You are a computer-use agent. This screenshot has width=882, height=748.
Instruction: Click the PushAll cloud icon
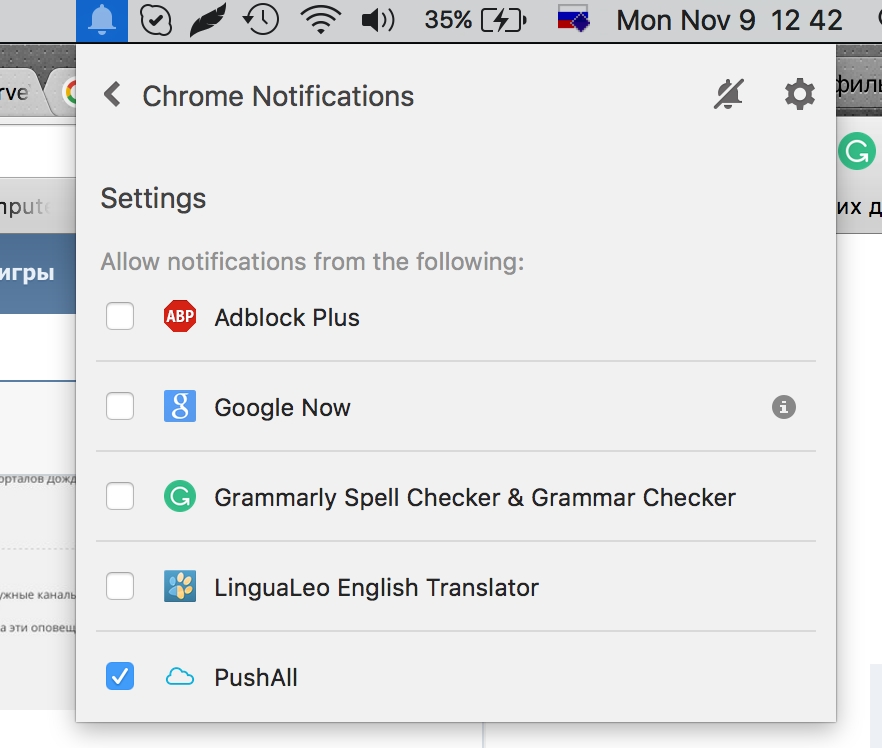(x=180, y=677)
